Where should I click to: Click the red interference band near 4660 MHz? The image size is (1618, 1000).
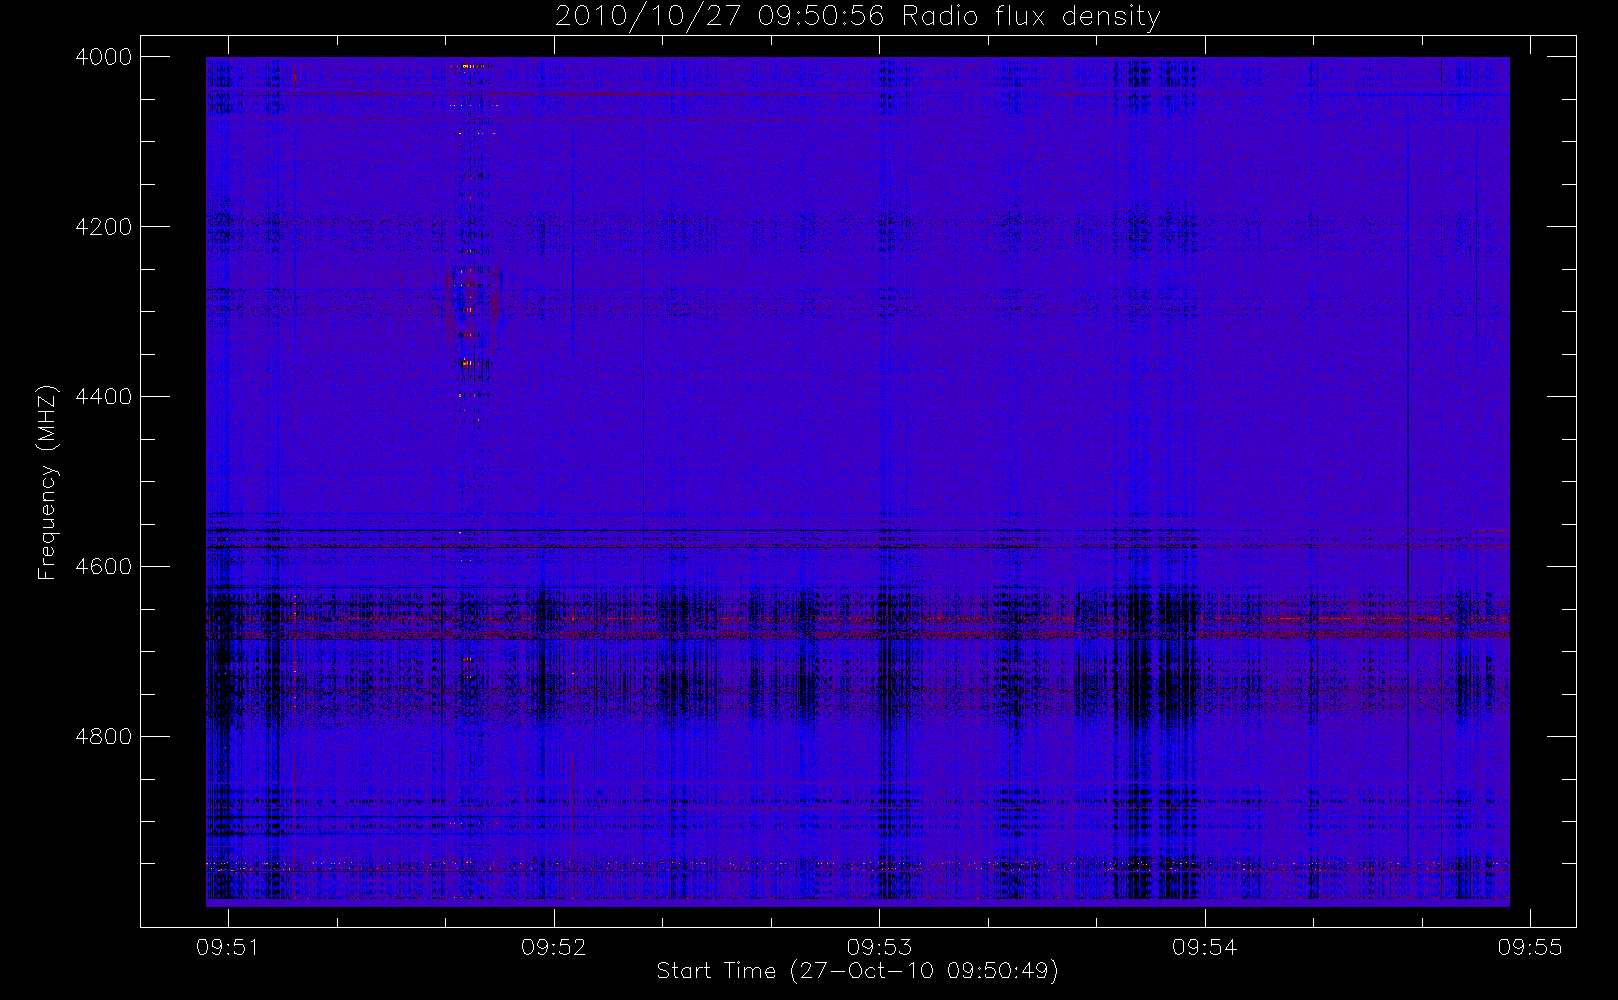tap(858, 620)
